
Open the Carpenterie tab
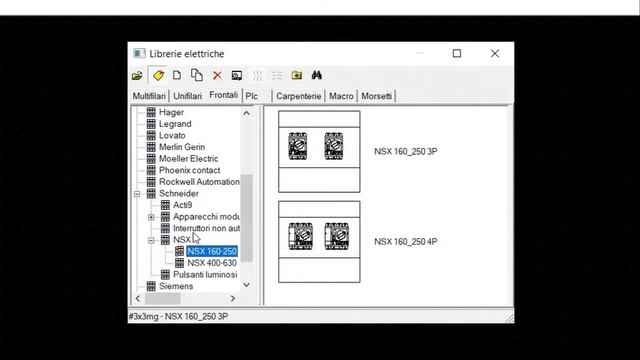click(298, 96)
